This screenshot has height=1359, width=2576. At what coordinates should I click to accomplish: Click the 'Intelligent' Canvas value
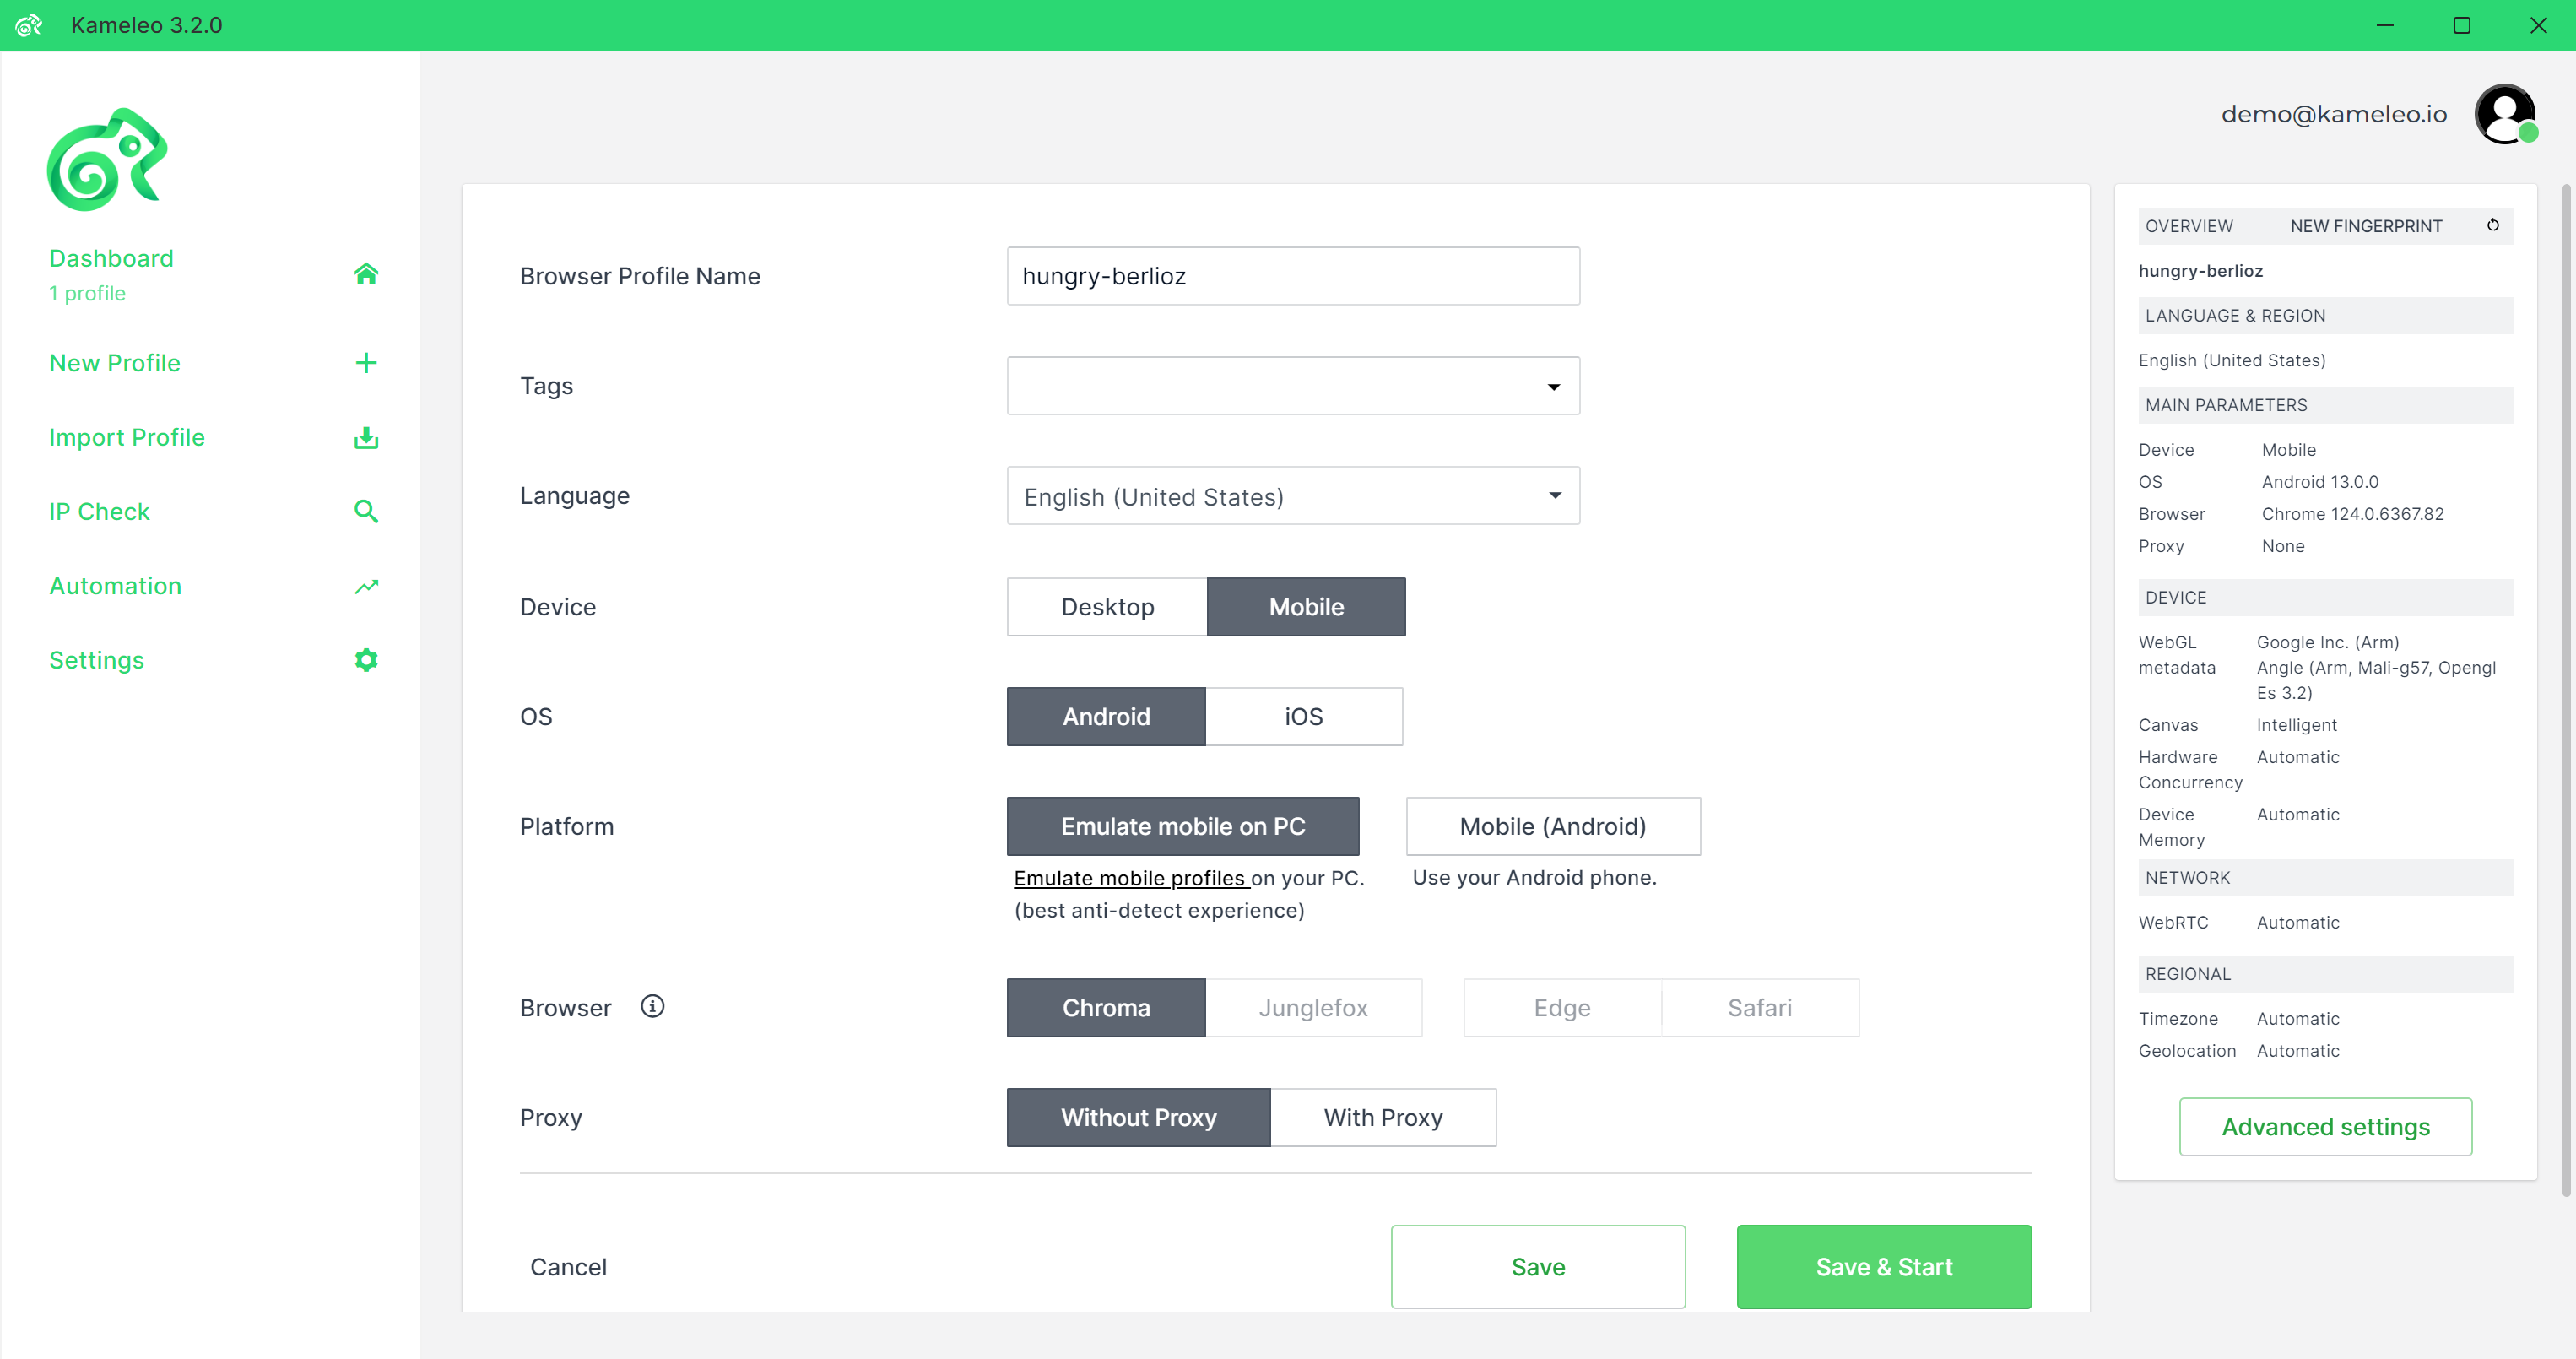click(x=2296, y=725)
